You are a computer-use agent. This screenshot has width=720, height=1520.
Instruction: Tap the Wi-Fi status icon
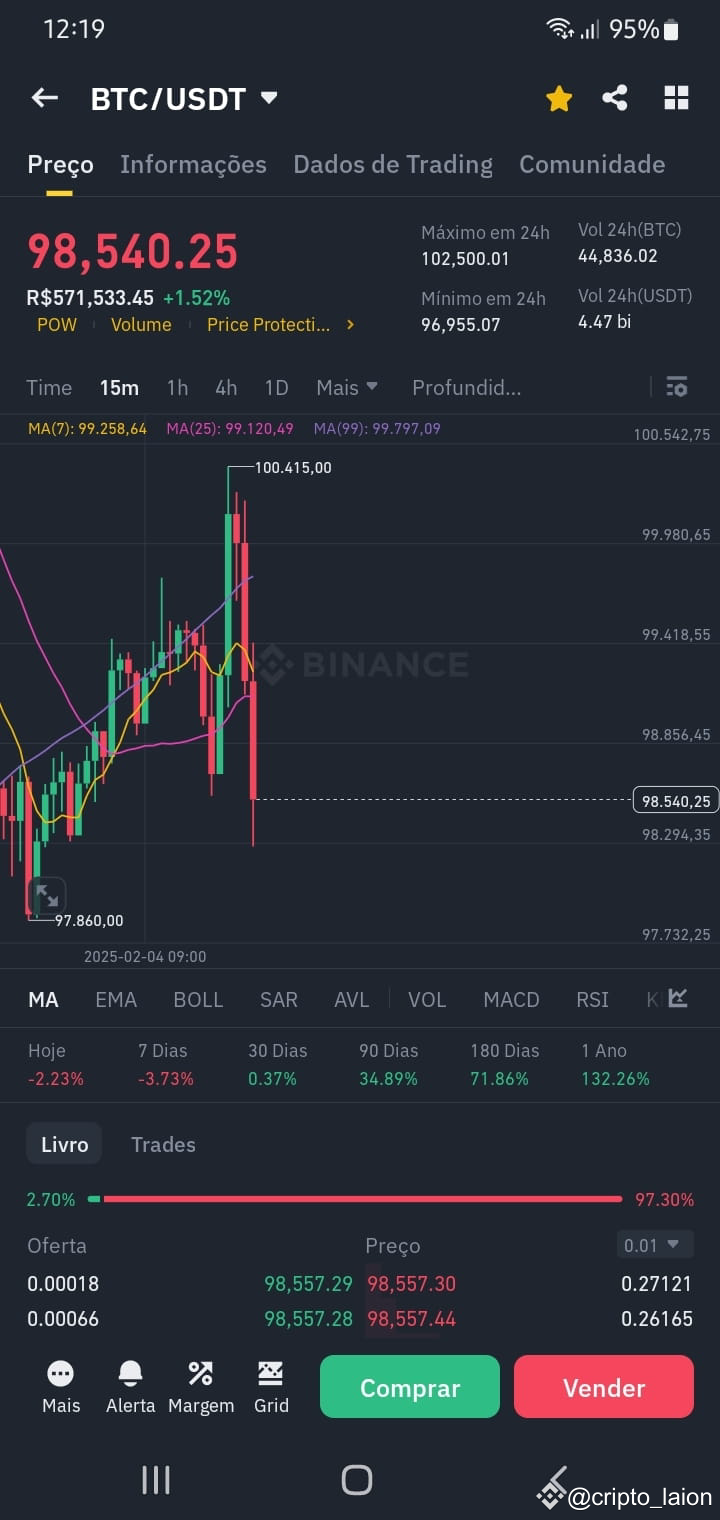click(x=559, y=29)
